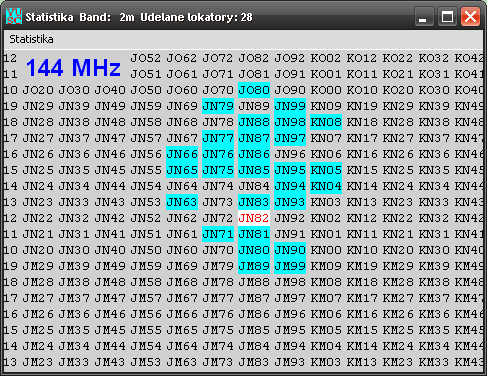Click the highlighted KN08 cell
The width and height of the screenshot is (487, 376).
[x=326, y=122]
